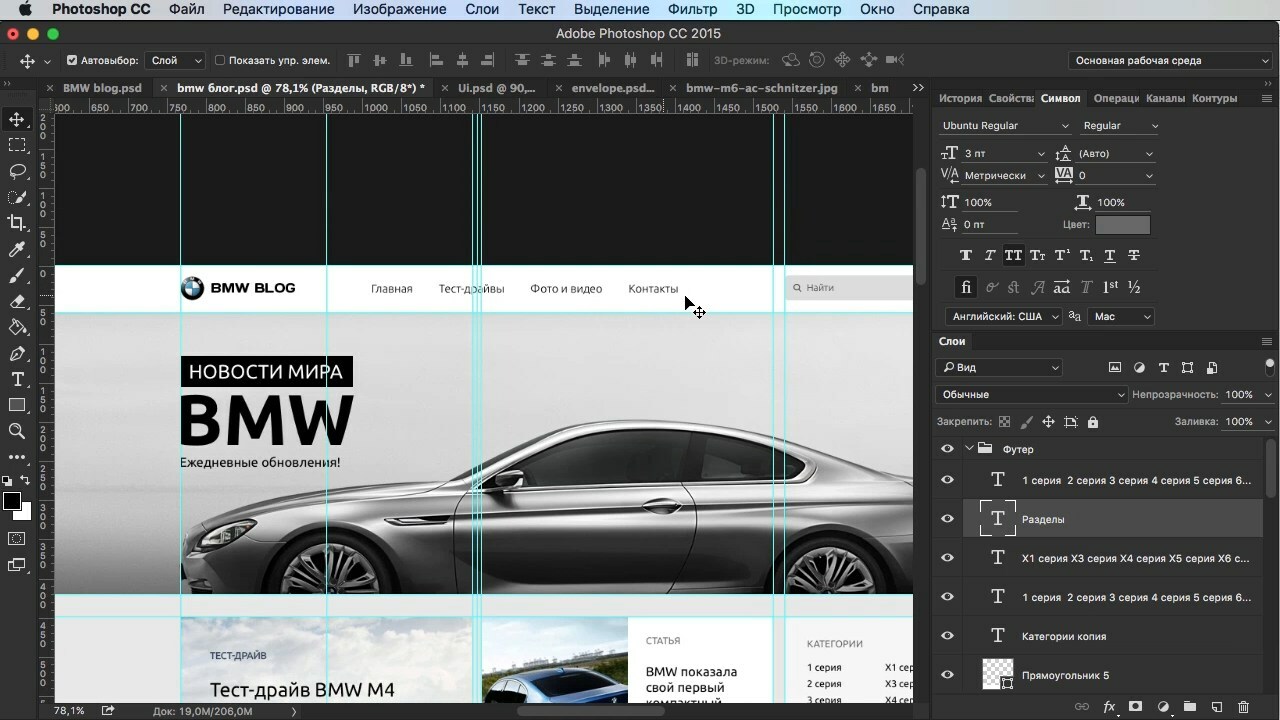The height and width of the screenshot is (720, 1280).
Task: Select the Crop tool
Action: pyautogui.click(x=17, y=223)
